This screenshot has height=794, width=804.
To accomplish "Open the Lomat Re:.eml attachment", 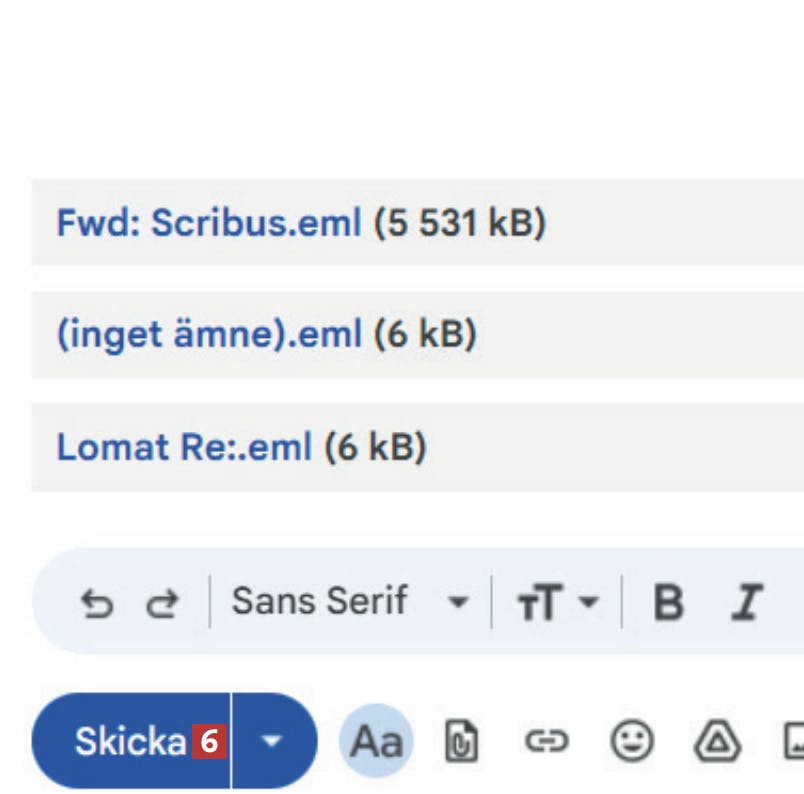I will click(x=184, y=447).
